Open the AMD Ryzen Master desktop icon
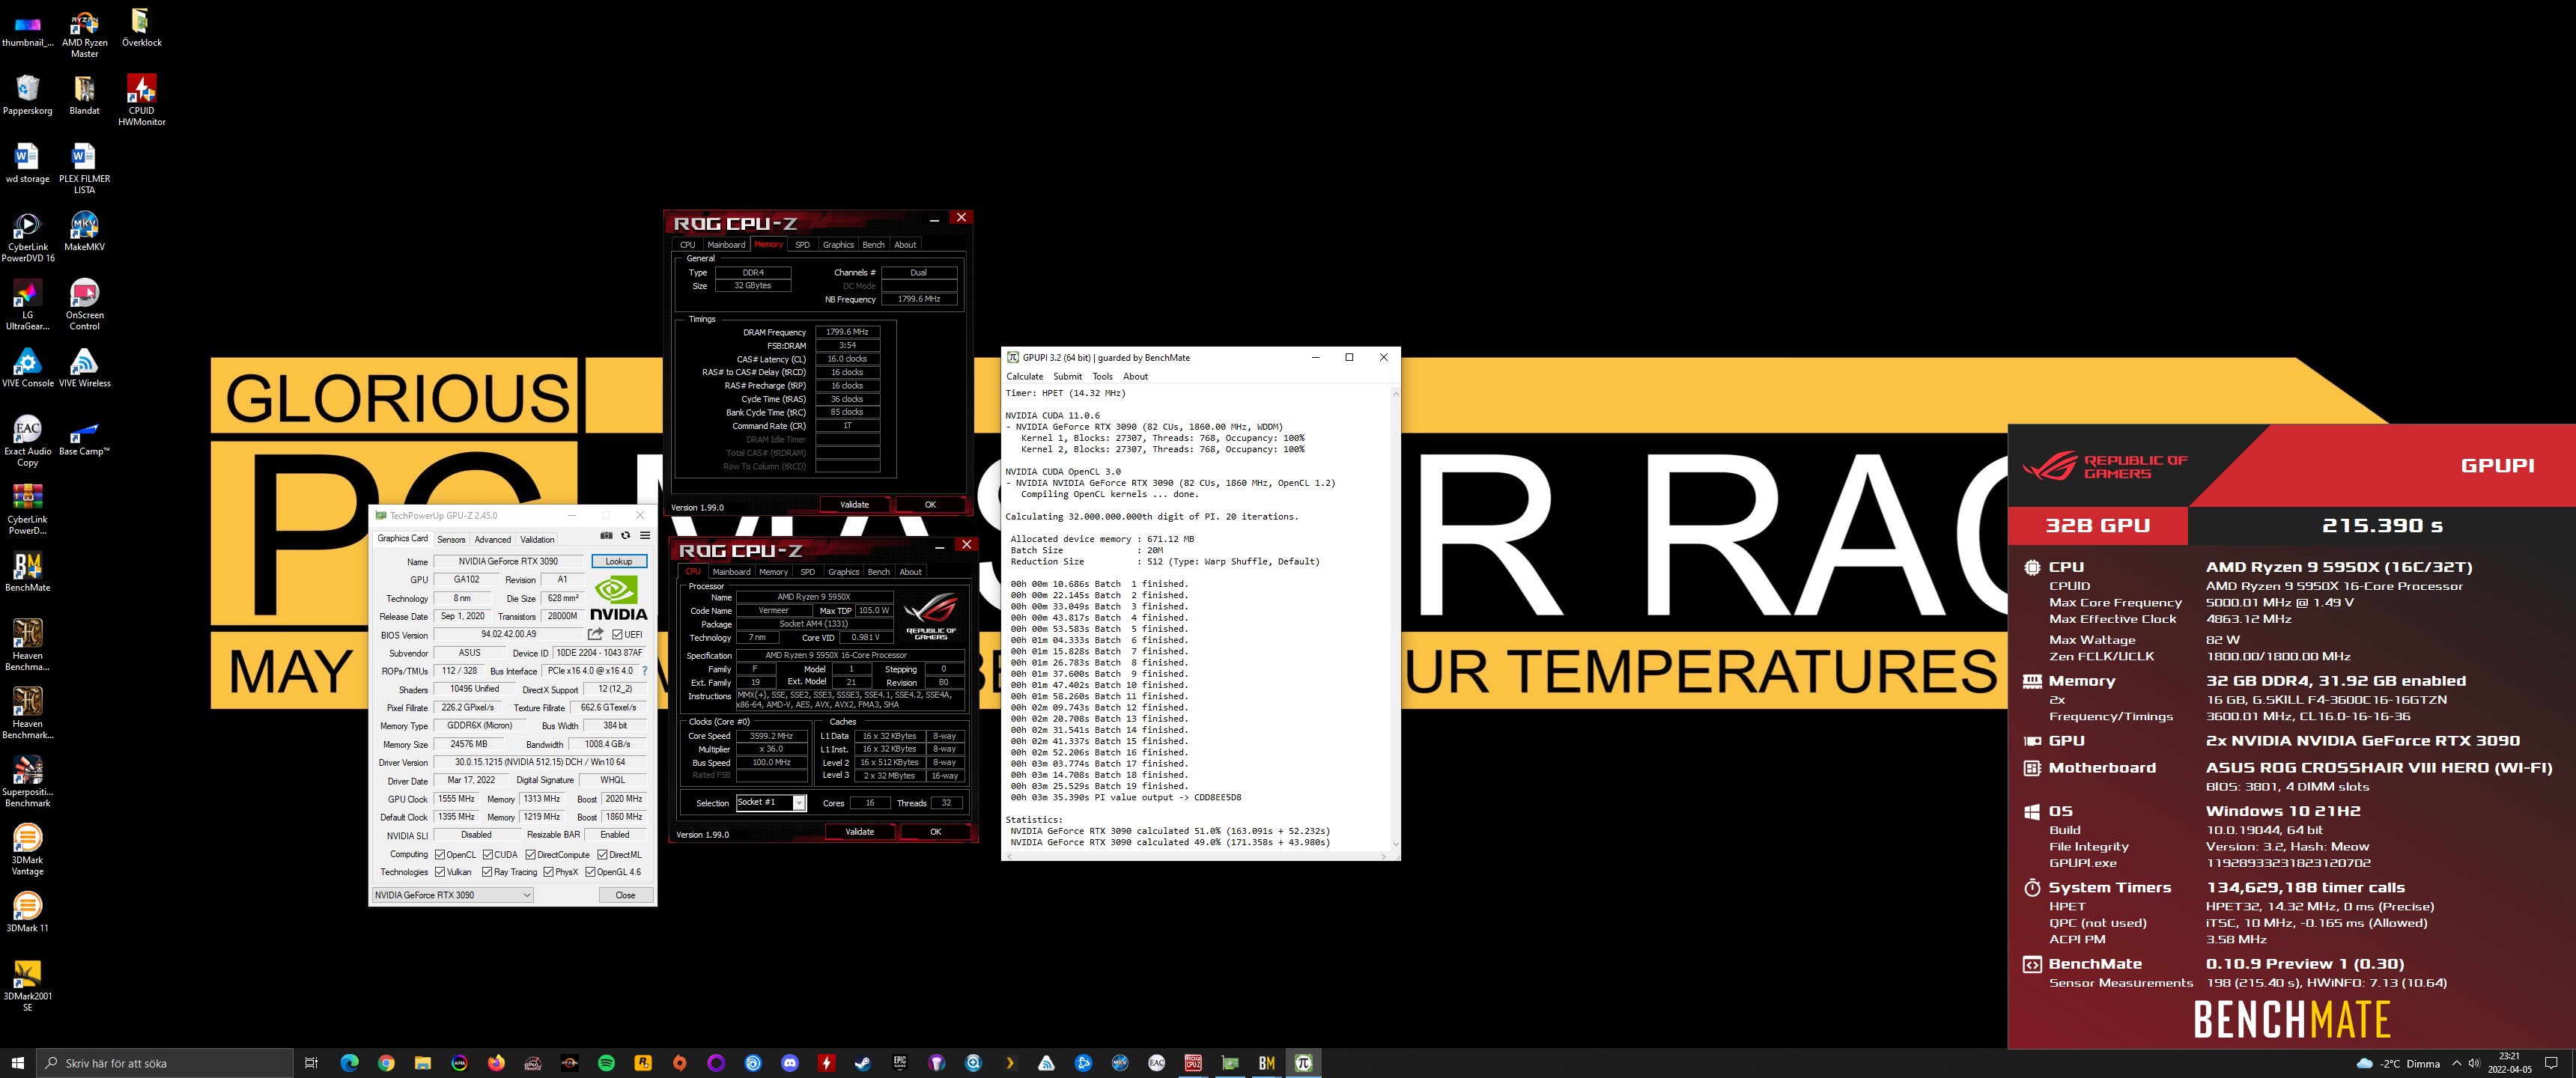This screenshot has width=2576, height=1078. pyautogui.click(x=85, y=33)
